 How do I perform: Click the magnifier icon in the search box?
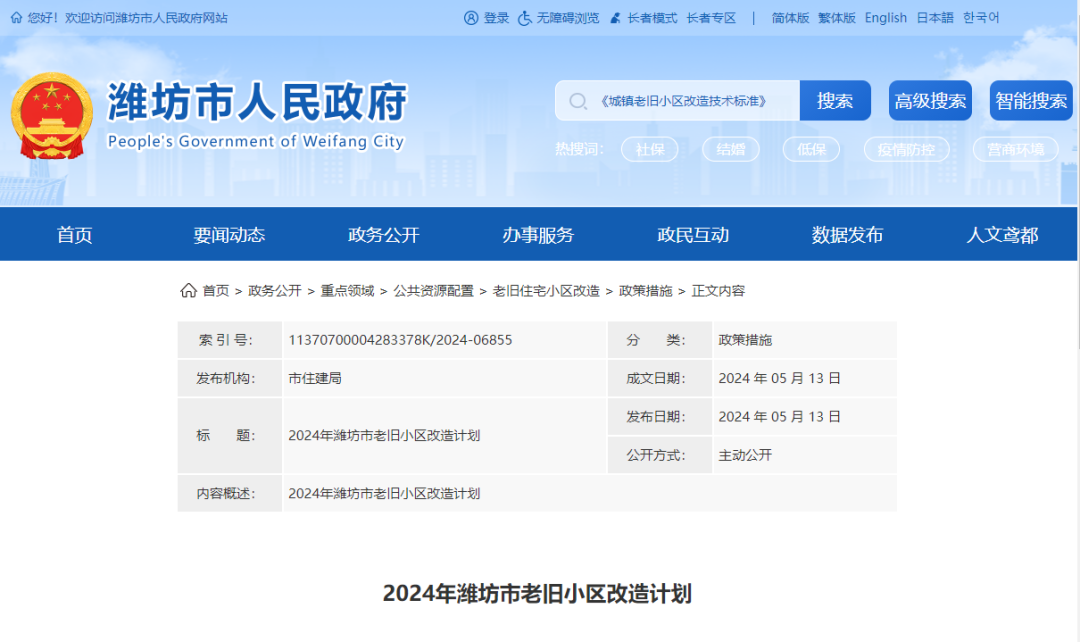click(x=578, y=101)
